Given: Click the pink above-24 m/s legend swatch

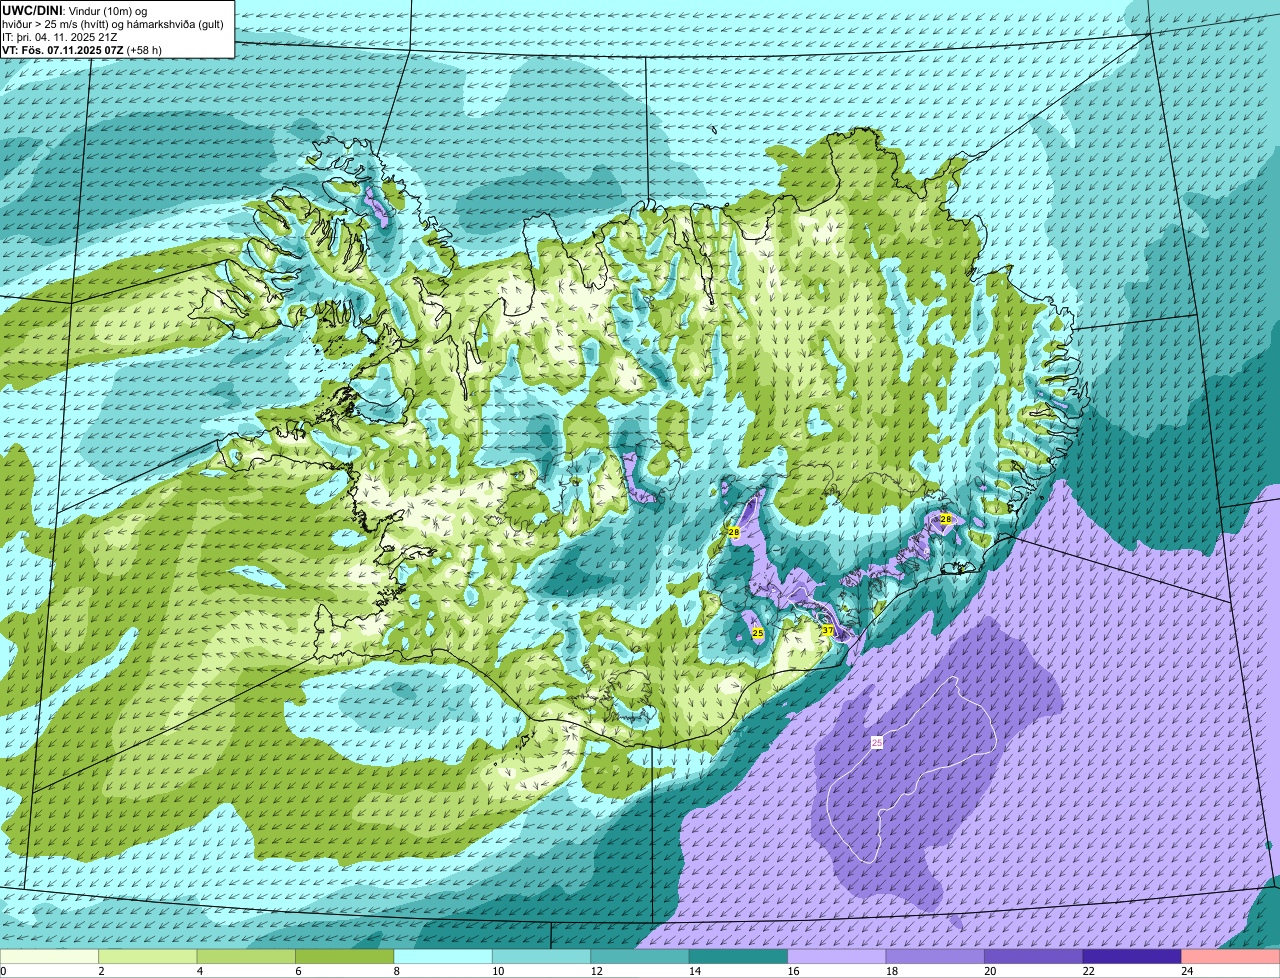Looking at the screenshot, I should point(1231,956).
